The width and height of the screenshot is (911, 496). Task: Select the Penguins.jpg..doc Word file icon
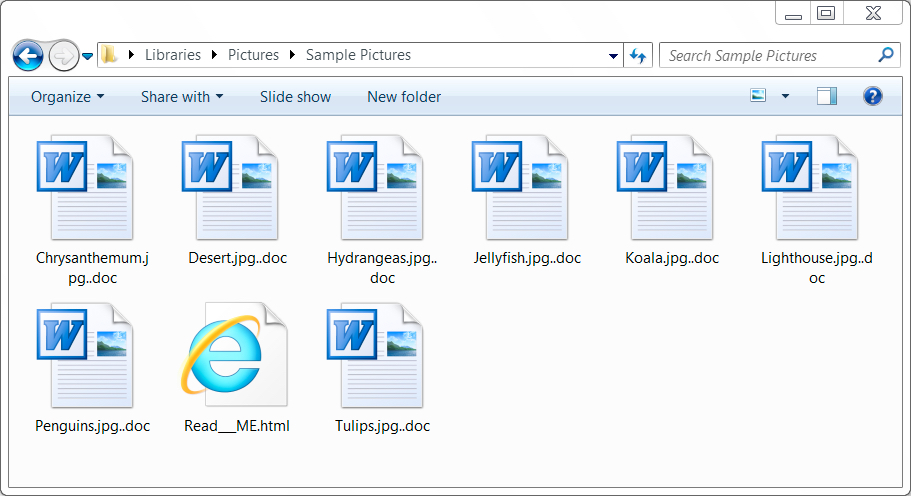coord(85,355)
